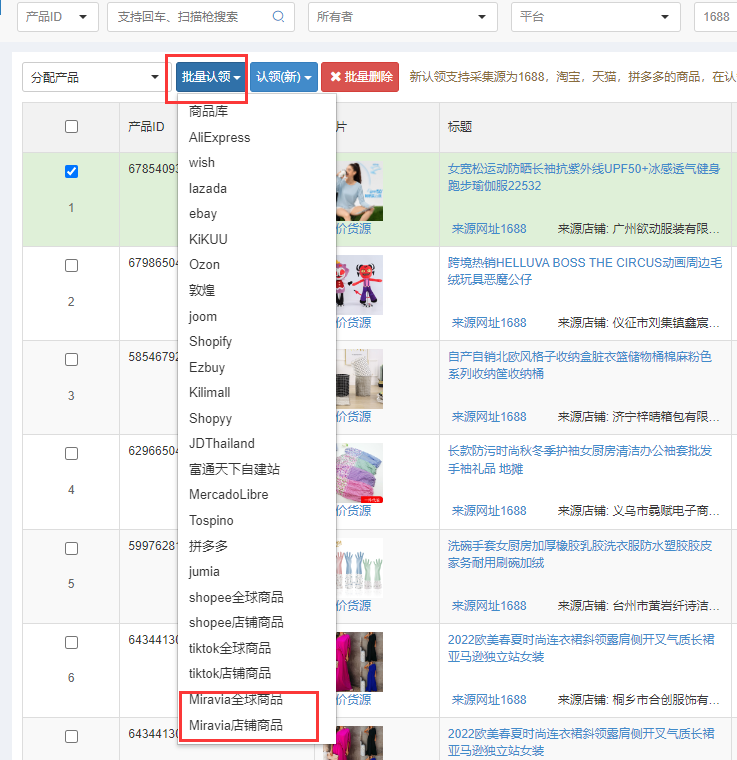
Task: Choose MercadoLibre option
Action: [x=228, y=494]
